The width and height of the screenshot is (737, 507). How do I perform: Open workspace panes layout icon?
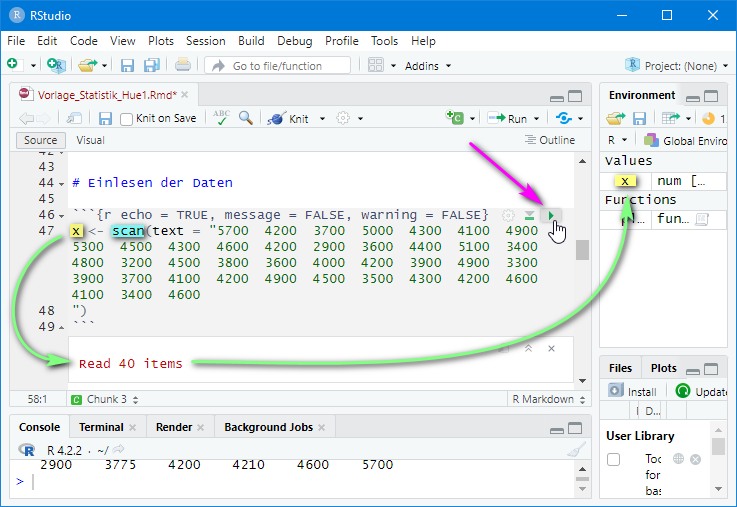376,65
